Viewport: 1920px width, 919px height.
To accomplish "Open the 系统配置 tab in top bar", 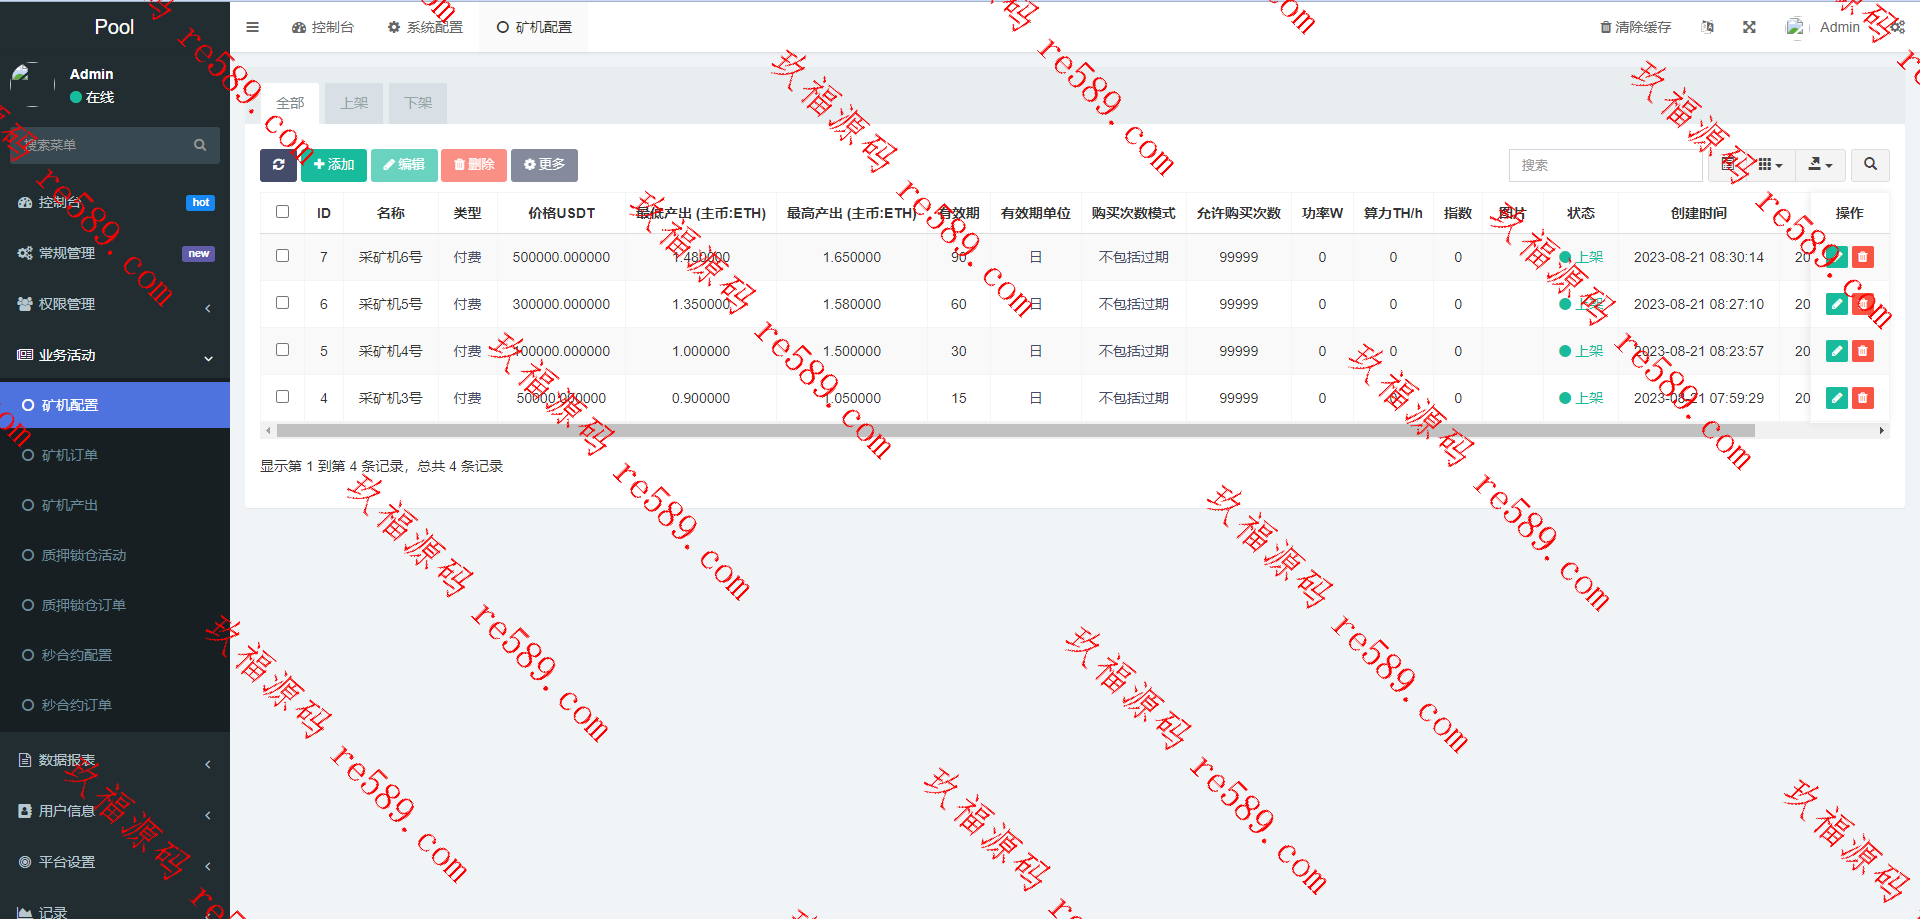I will [425, 27].
